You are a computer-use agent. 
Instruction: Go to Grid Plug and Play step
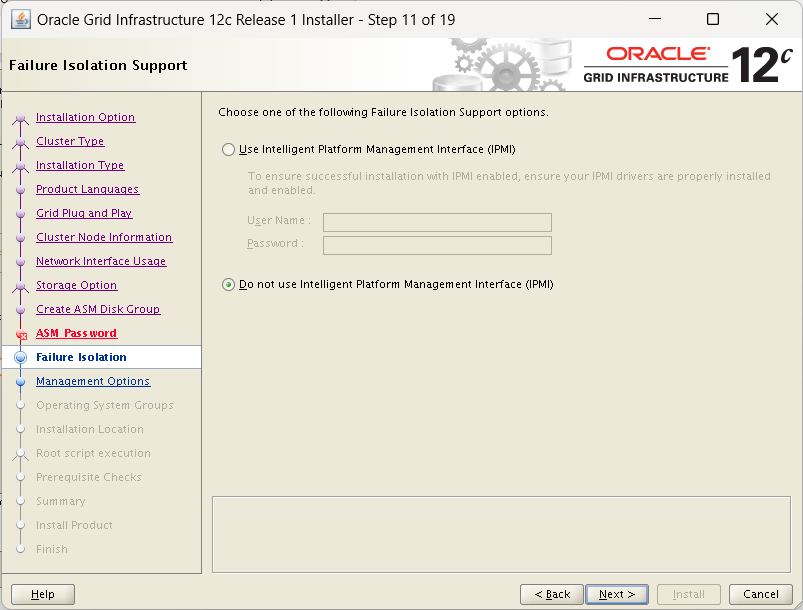point(84,213)
